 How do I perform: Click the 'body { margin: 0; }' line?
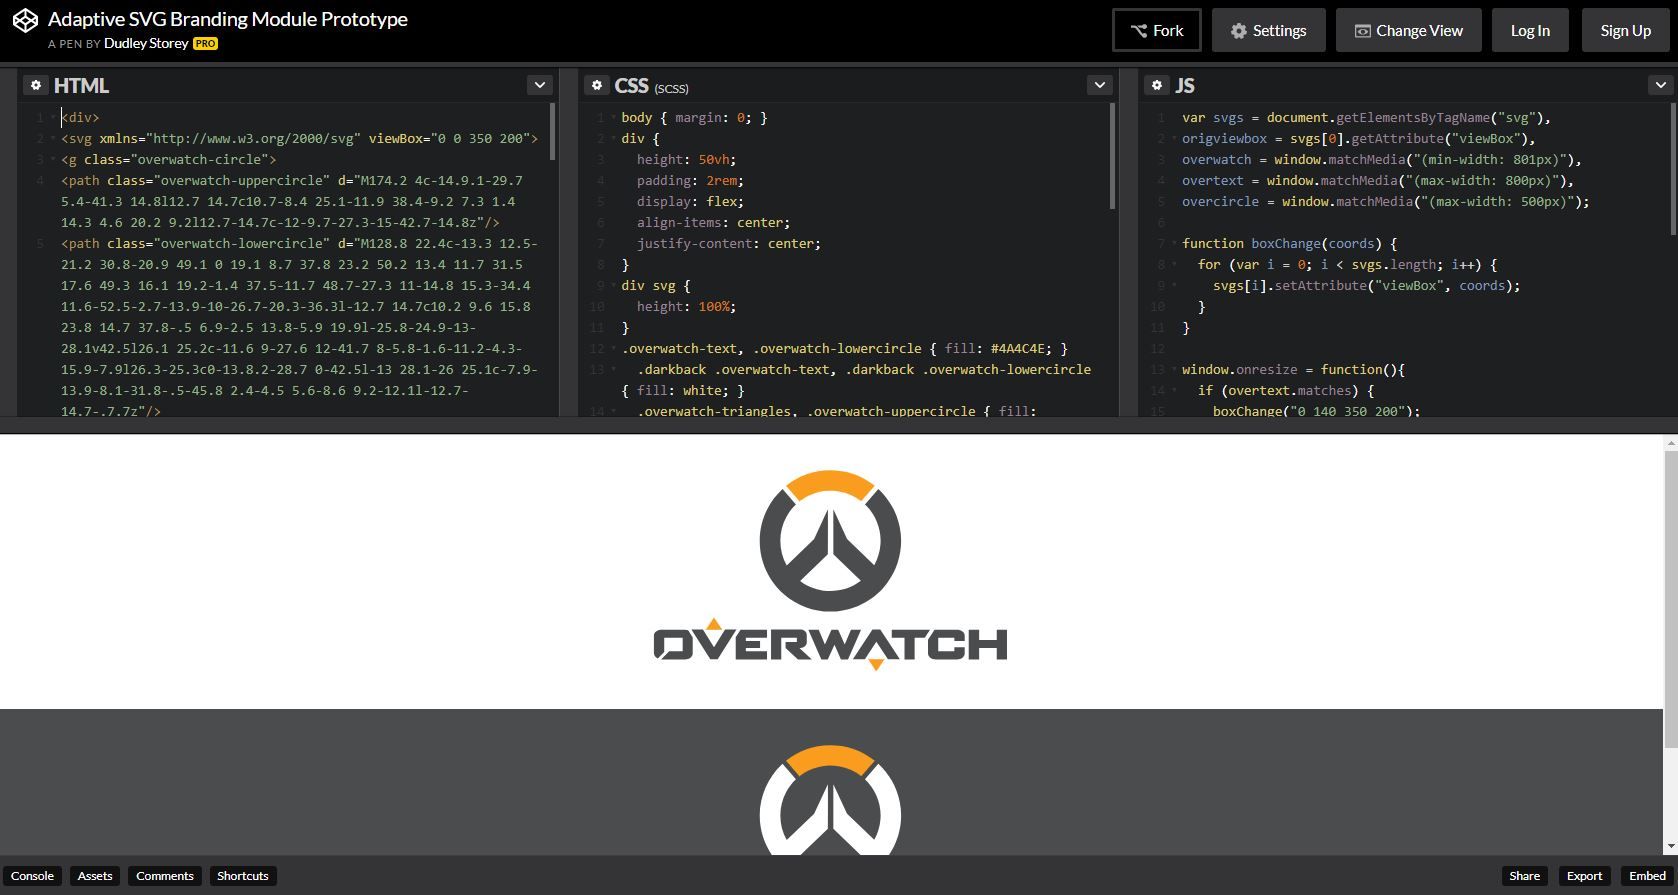[695, 118]
